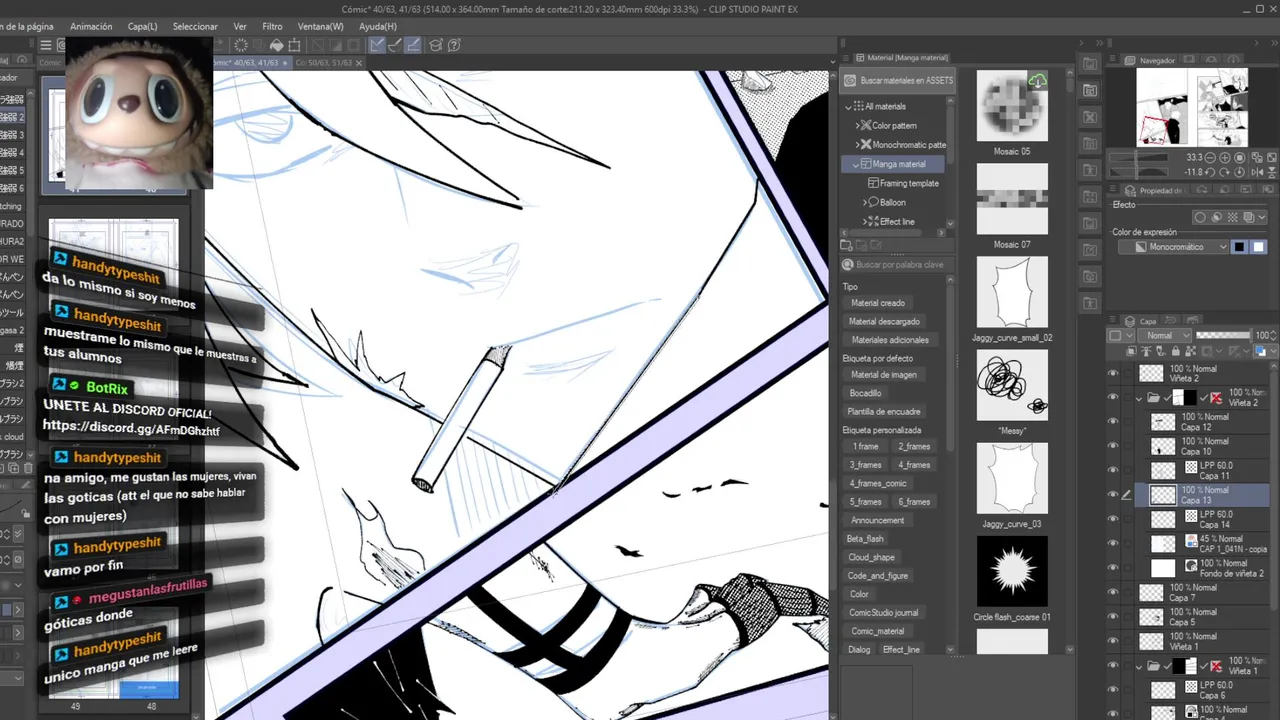This screenshot has width=1280, height=720.
Task: Zoom out in the Navegador panel
Action: coord(1210,157)
